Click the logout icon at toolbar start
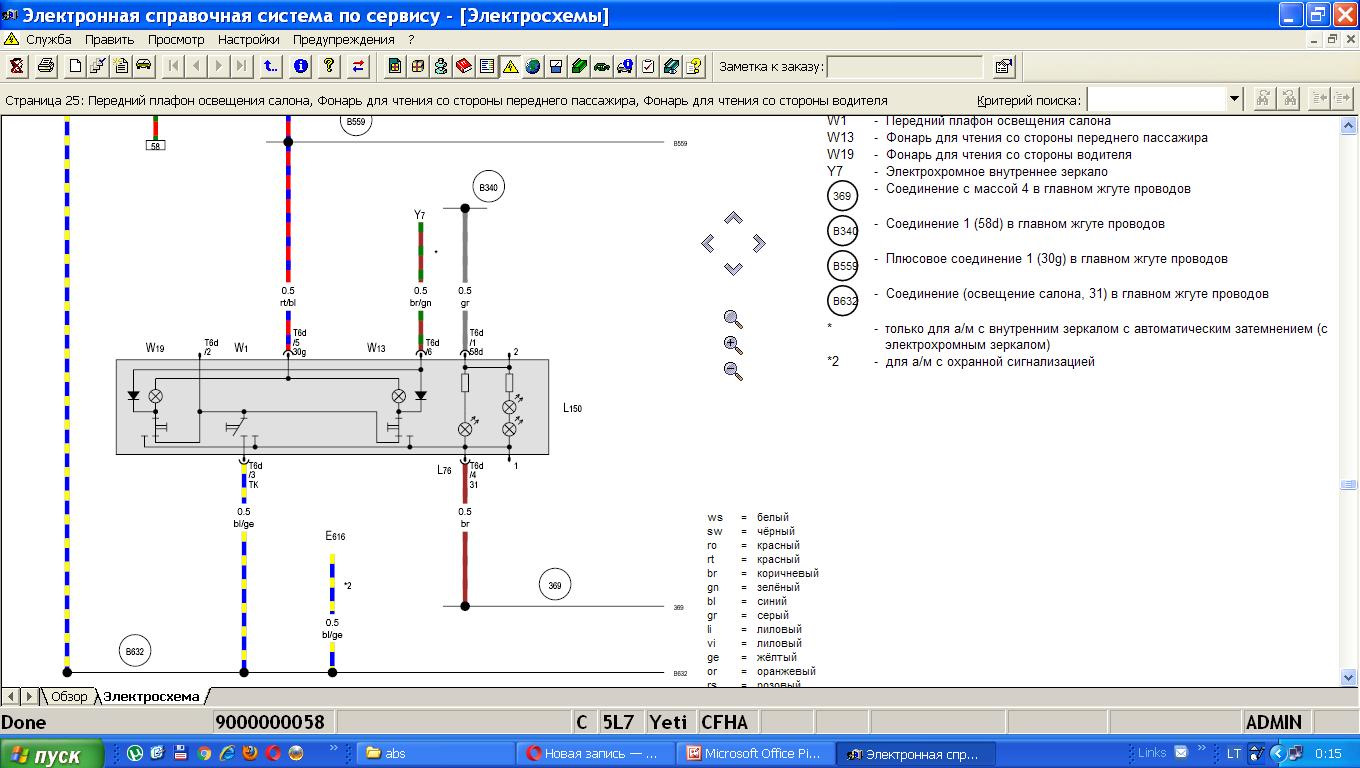 point(17,67)
